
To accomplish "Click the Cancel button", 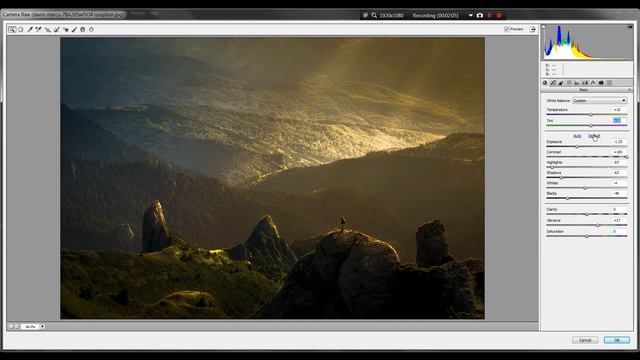I will 585,340.
